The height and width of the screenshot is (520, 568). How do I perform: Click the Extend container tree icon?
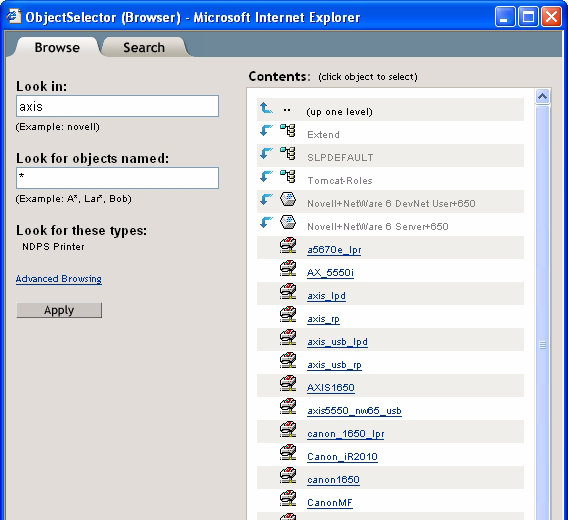tap(288, 130)
